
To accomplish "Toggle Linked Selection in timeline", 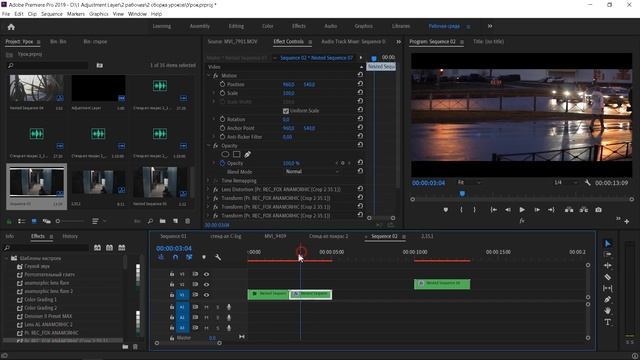I will 189,257.
